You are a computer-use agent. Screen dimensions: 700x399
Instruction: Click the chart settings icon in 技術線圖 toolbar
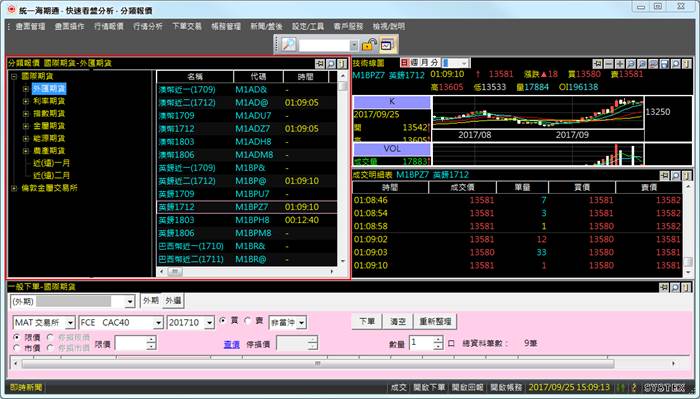click(x=653, y=64)
